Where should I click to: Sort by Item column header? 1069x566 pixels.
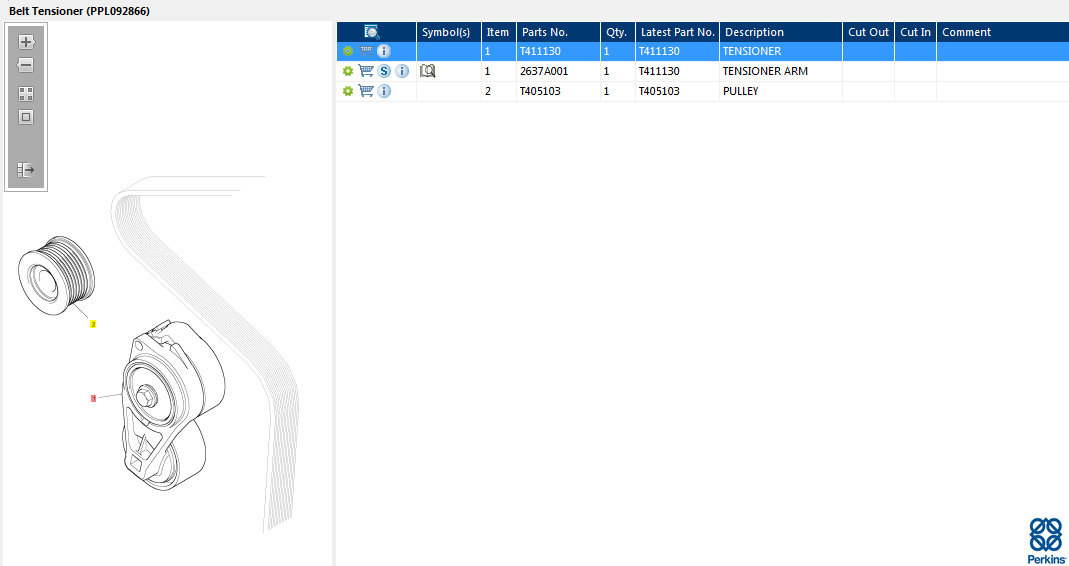(x=498, y=32)
